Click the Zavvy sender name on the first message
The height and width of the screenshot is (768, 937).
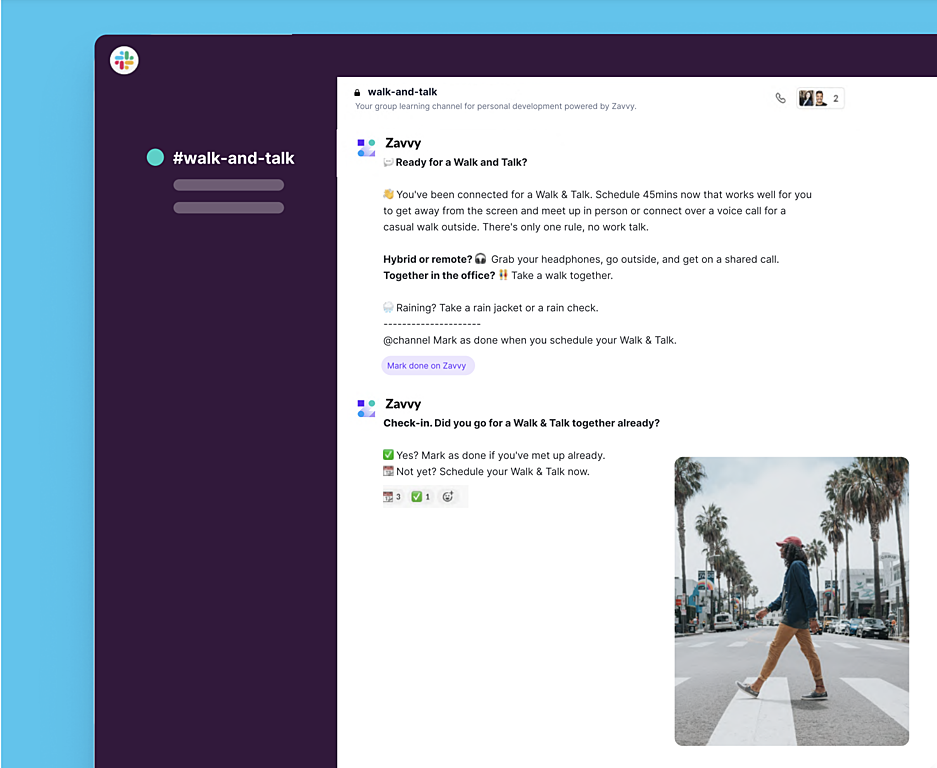tap(404, 142)
